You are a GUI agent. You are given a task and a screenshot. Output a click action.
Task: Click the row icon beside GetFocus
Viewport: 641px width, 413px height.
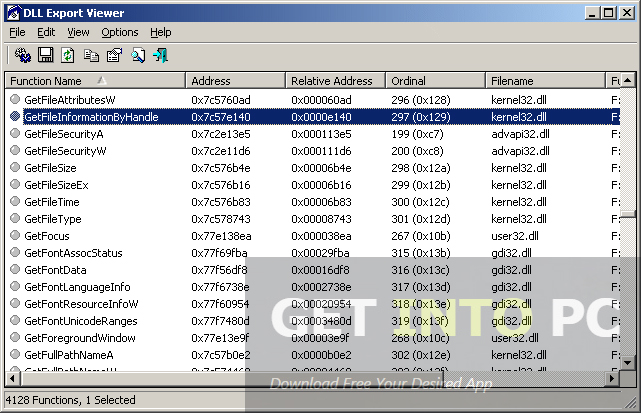tap(15, 236)
